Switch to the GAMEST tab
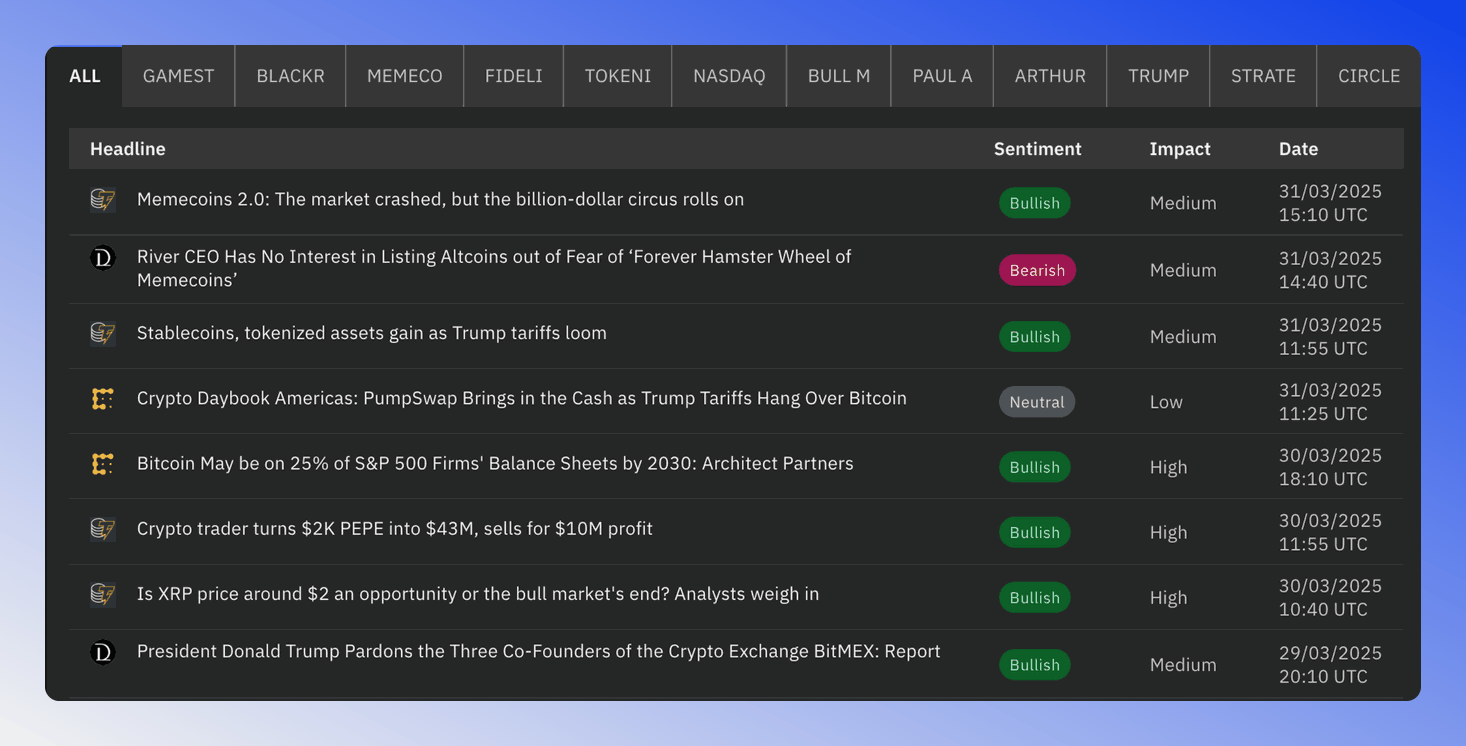1466x746 pixels. click(178, 76)
